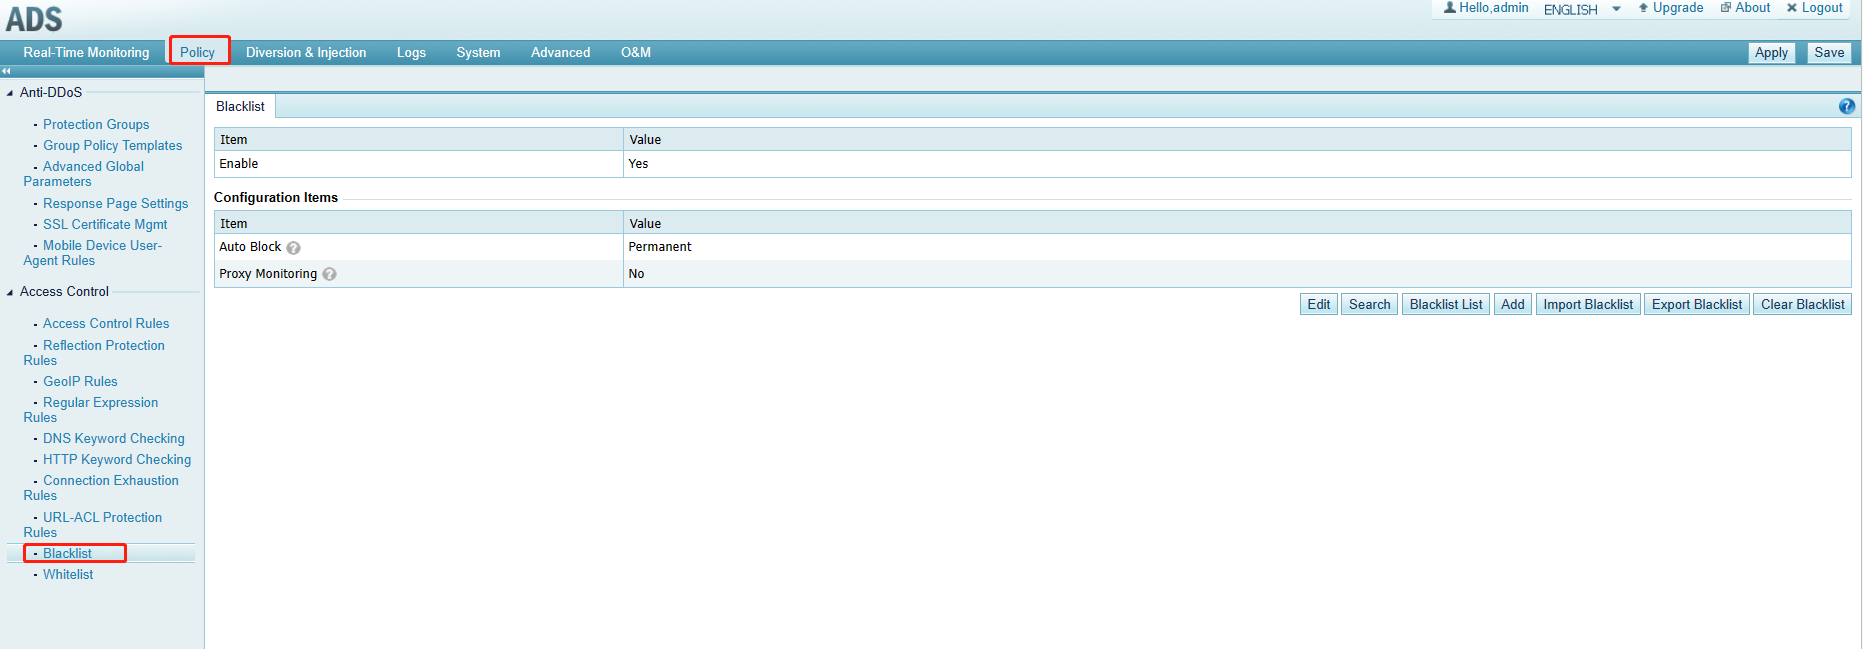The image size is (1863, 649).
Task: Click the admin user icon
Action: 1449,8
